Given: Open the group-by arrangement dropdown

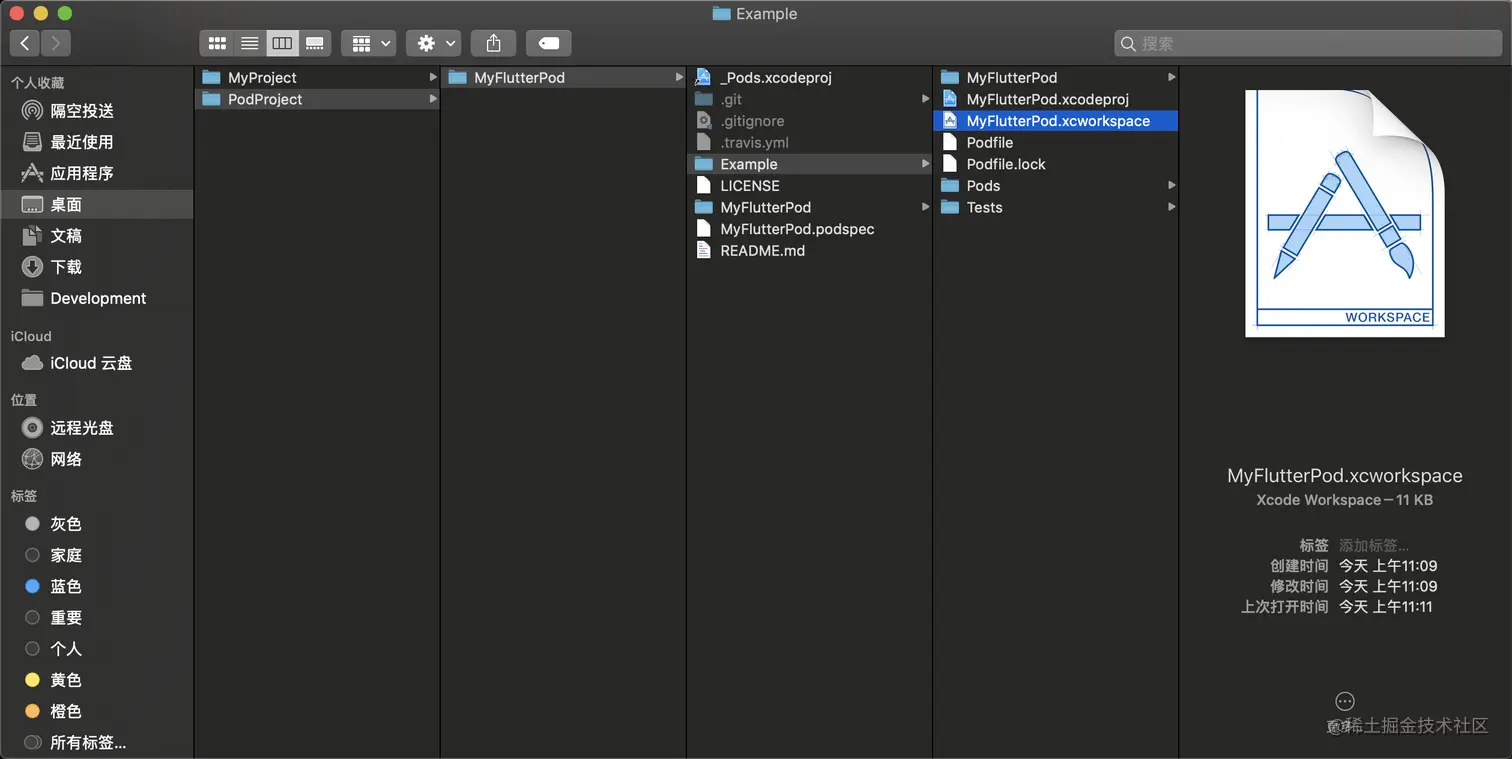Looking at the screenshot, I should [x=369, y=43].
